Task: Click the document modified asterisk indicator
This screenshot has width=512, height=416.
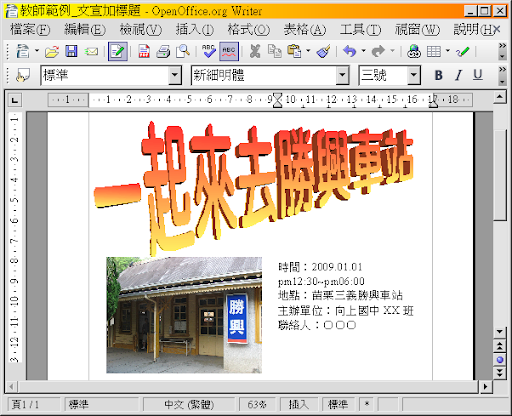Action: coord(367,405)
